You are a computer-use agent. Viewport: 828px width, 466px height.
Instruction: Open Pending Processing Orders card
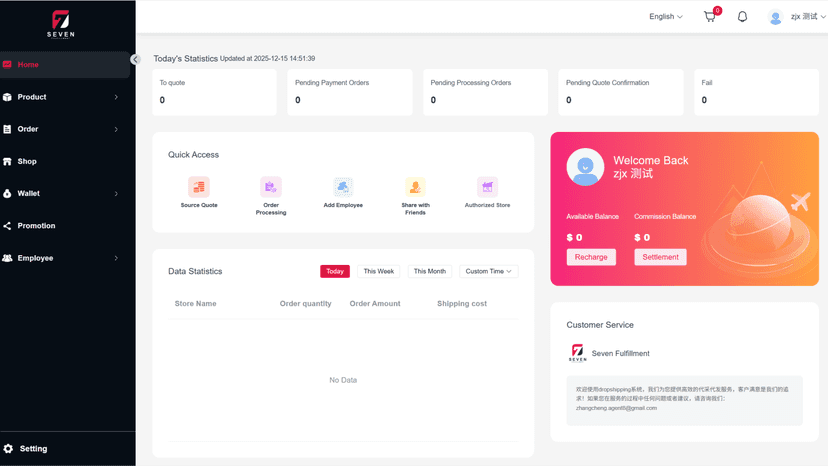(x=485, y=92)
